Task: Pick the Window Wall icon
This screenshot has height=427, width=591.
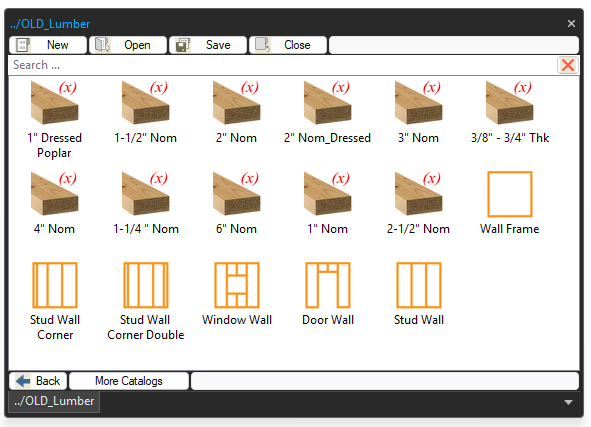Action: [237, 285]
